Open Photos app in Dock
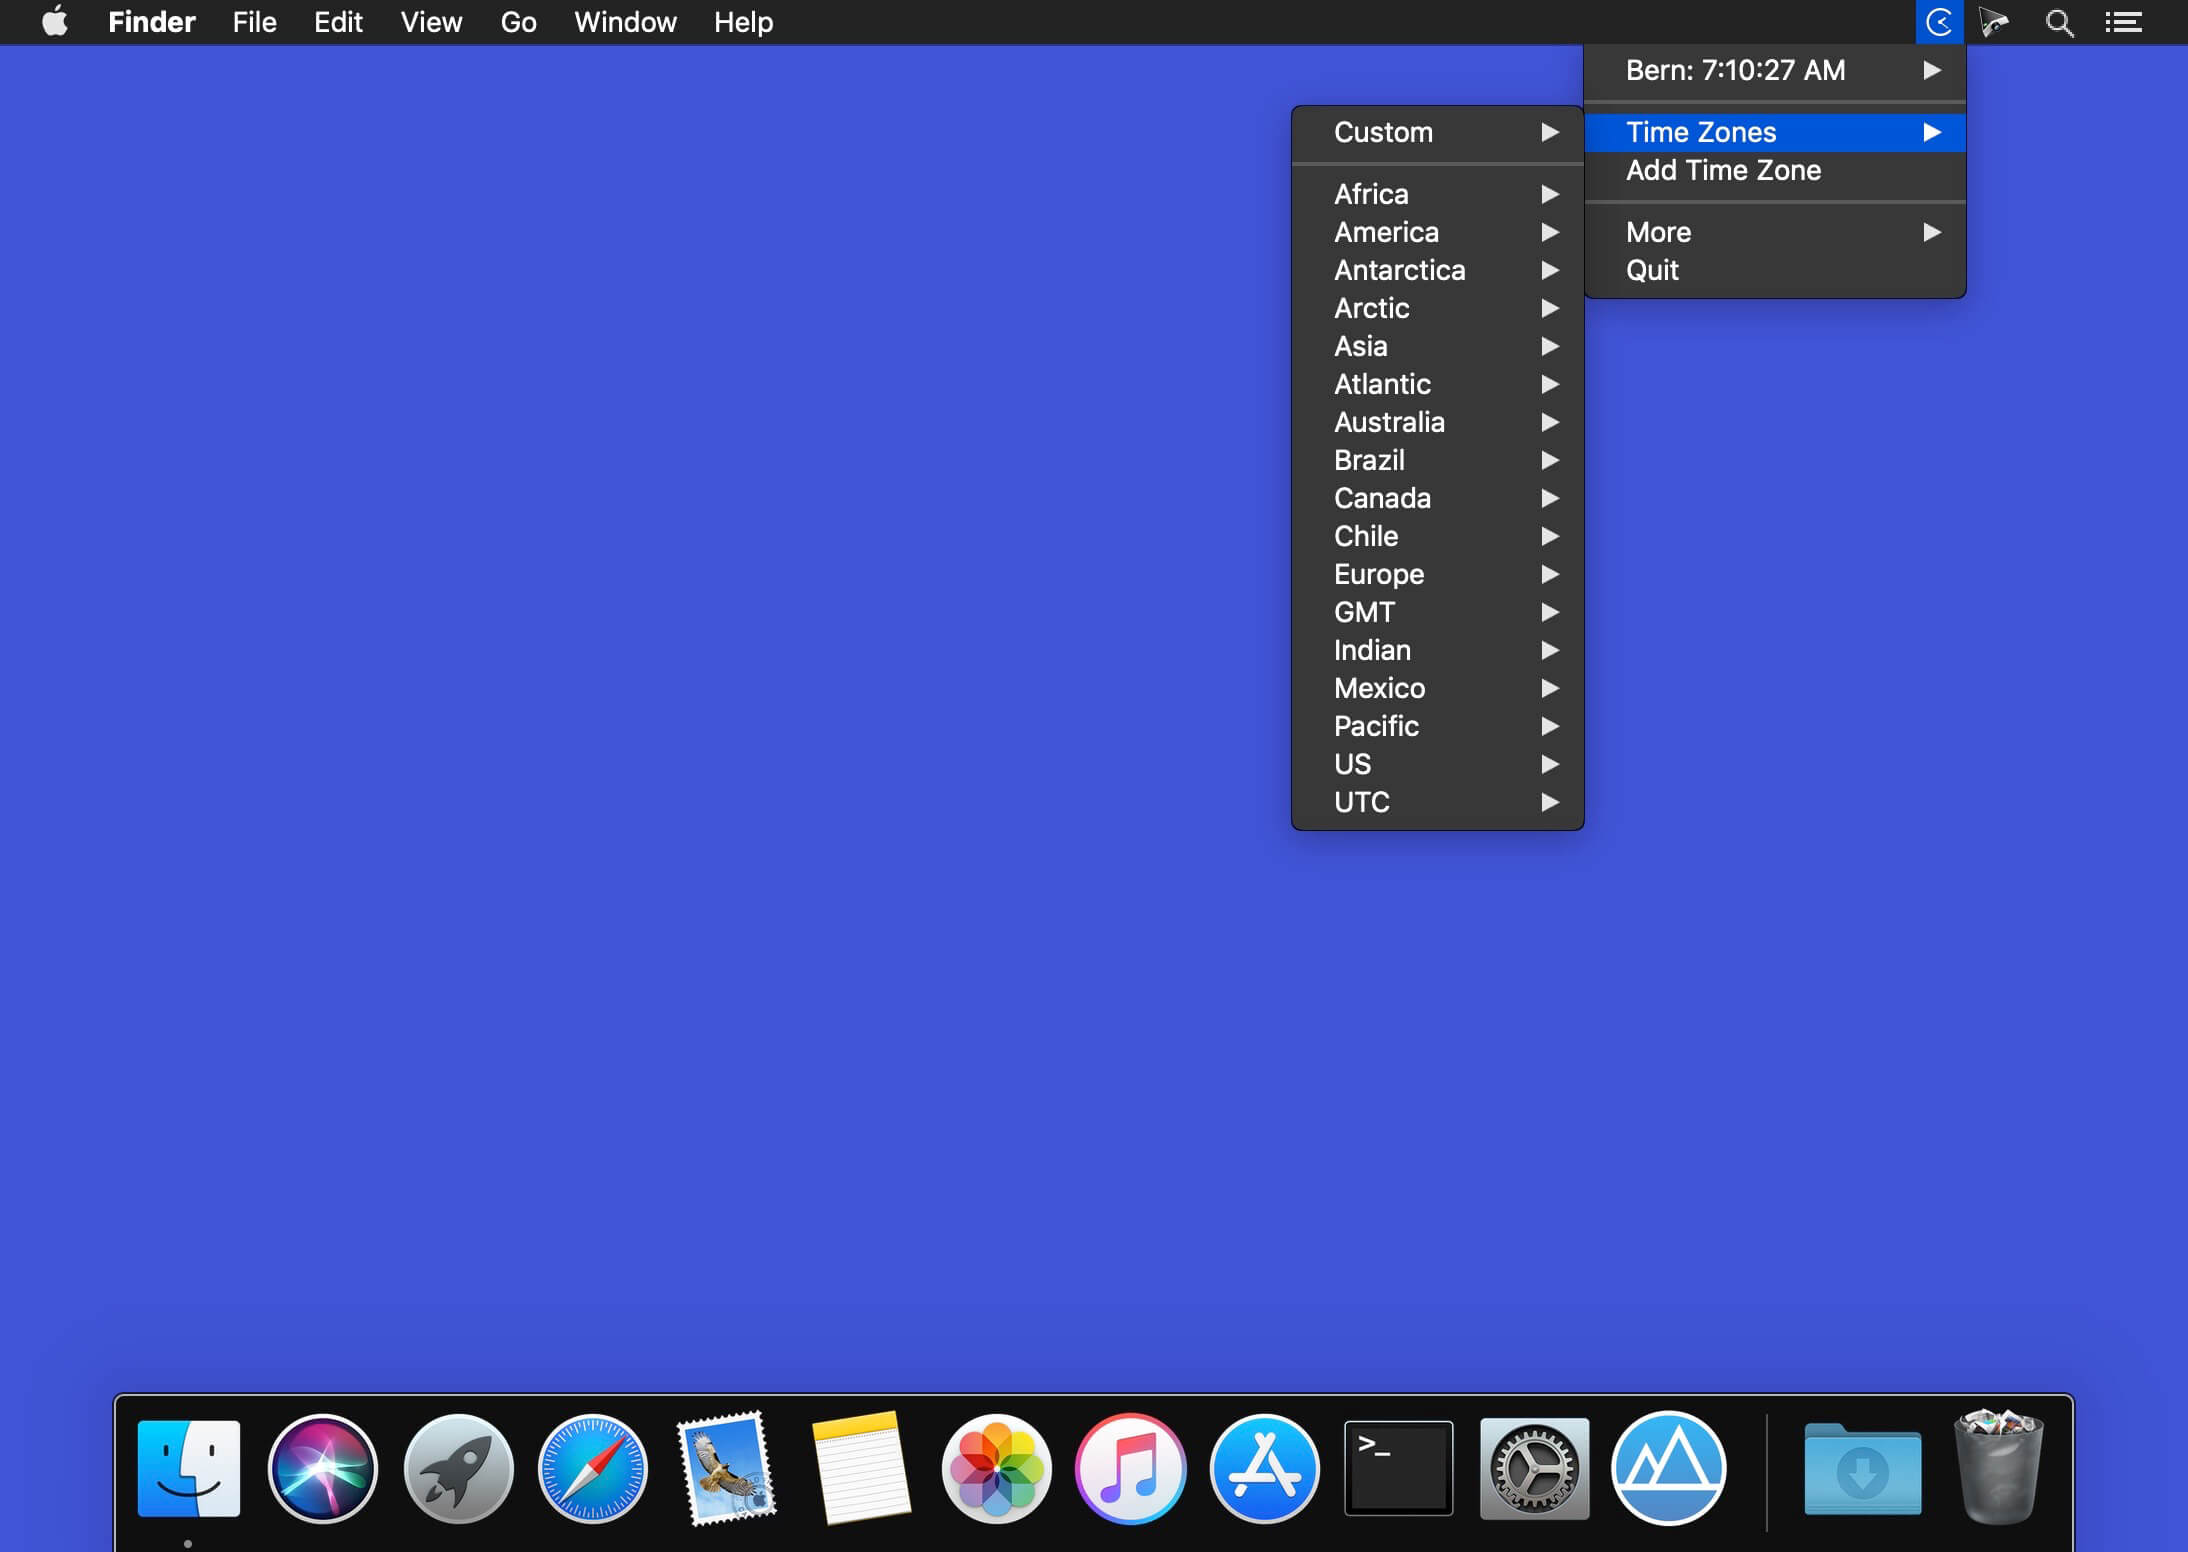Image resolution: width=2188 pixels, height=1552 pixels. [996, 1468]
